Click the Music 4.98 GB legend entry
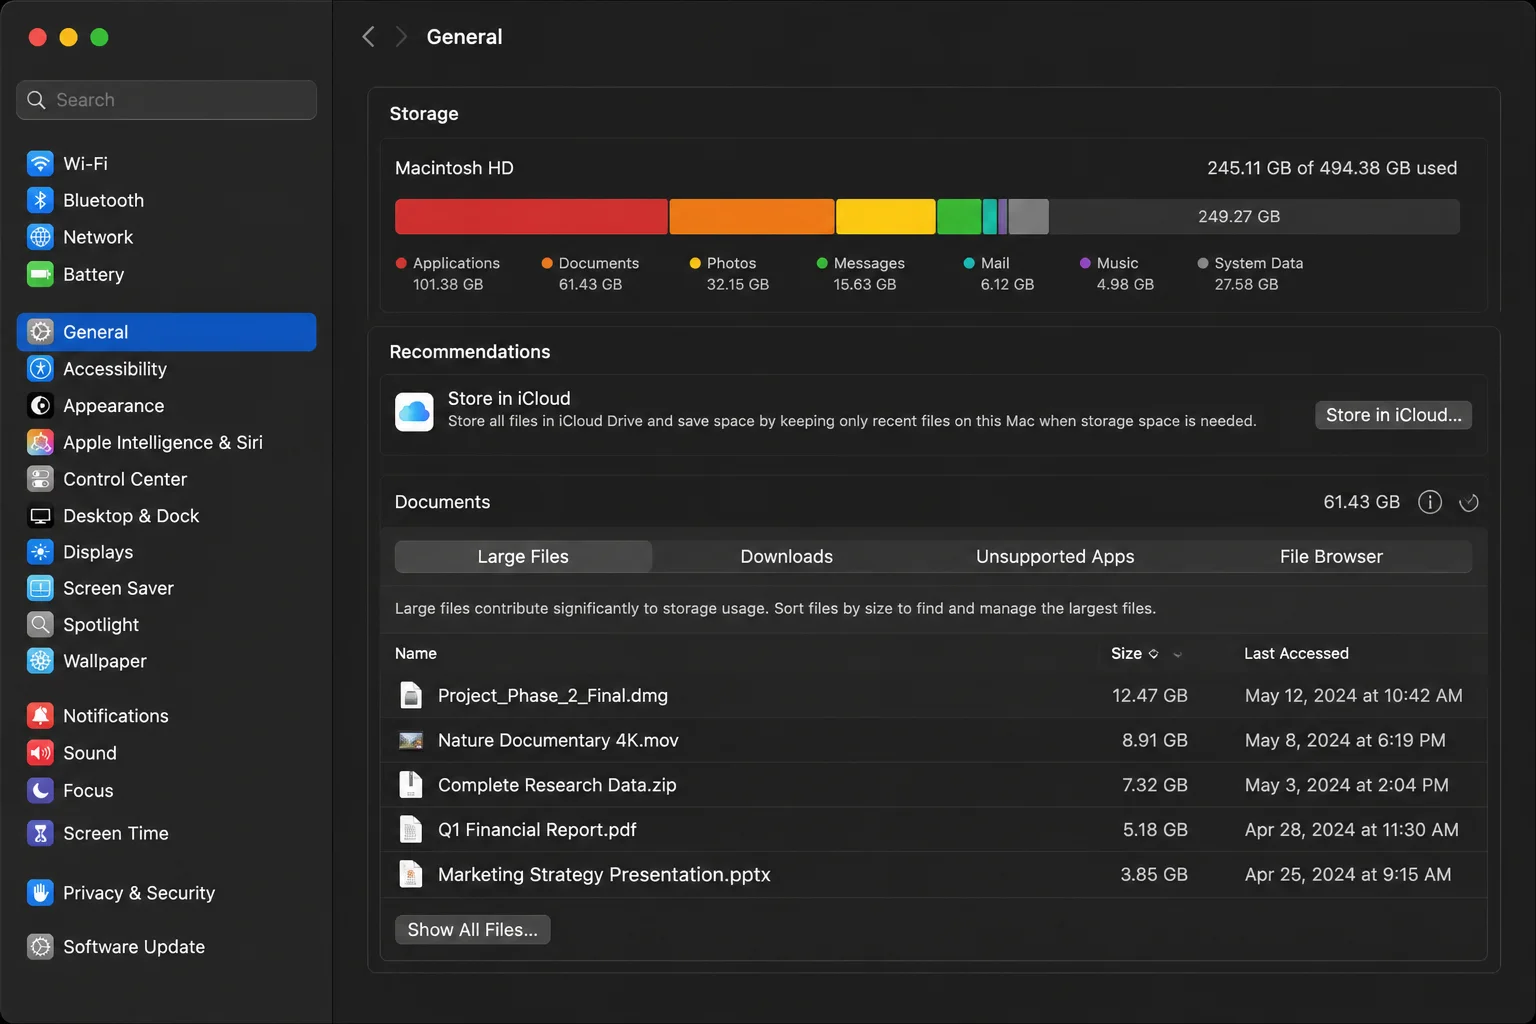Screen dimensions: 1536x1024 click(x=1117, y=274)
